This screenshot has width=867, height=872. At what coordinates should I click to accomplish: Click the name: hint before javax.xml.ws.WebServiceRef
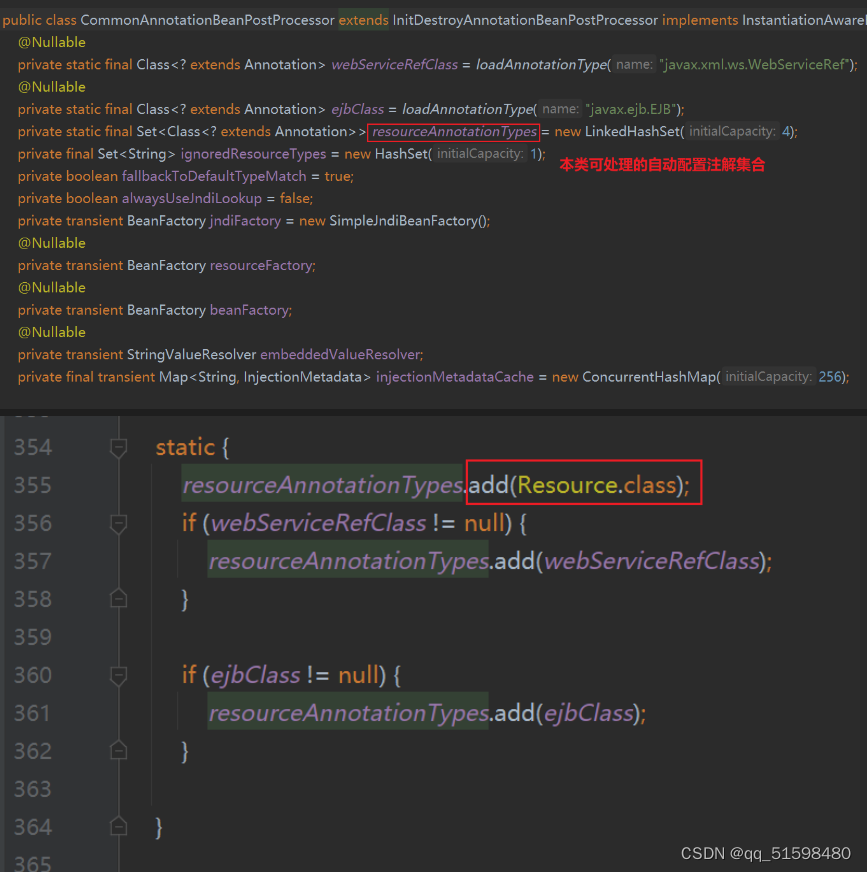point(634,64)
